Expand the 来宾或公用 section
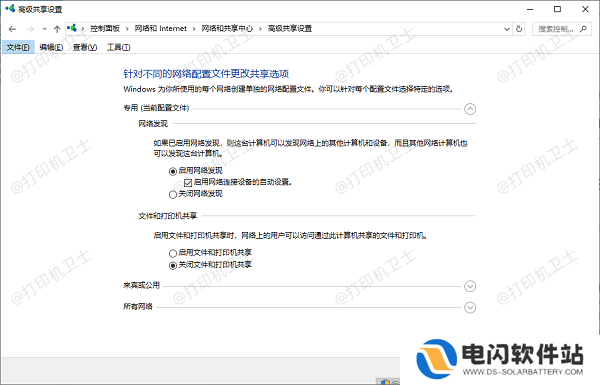This screenshot has width=600, height=385. point(470,286)
